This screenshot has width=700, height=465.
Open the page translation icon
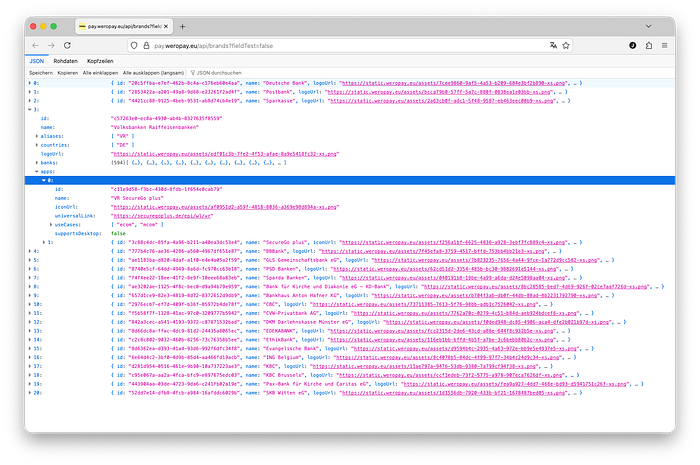[554, 46]
